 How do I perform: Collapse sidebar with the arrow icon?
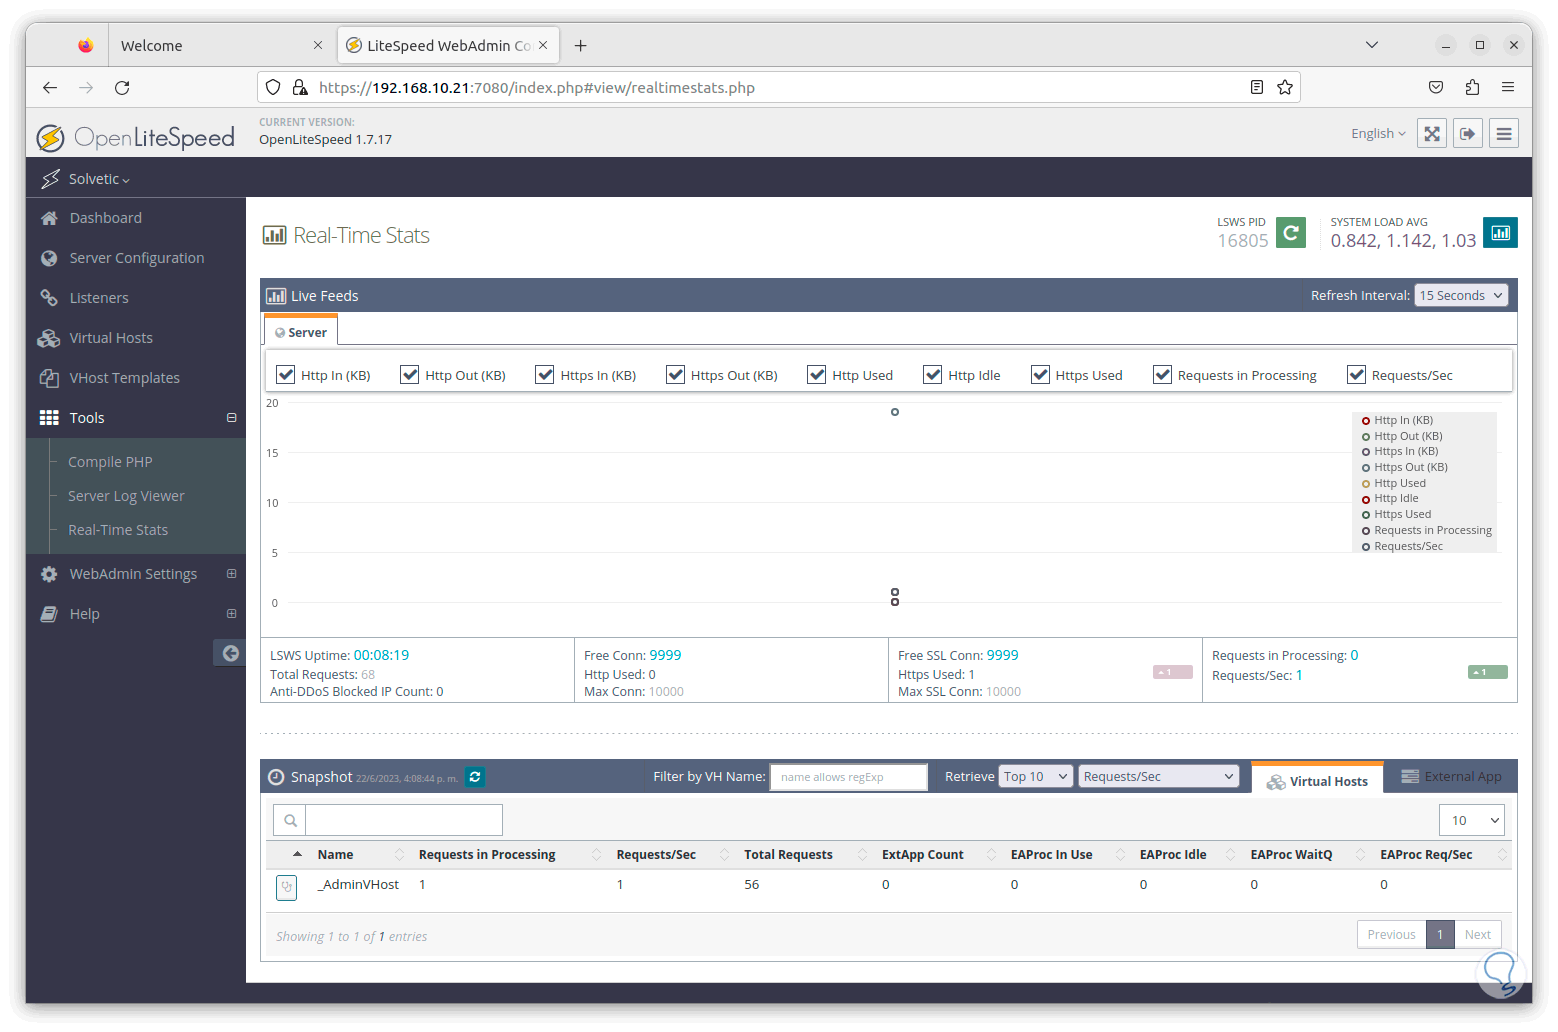[230, 653]
